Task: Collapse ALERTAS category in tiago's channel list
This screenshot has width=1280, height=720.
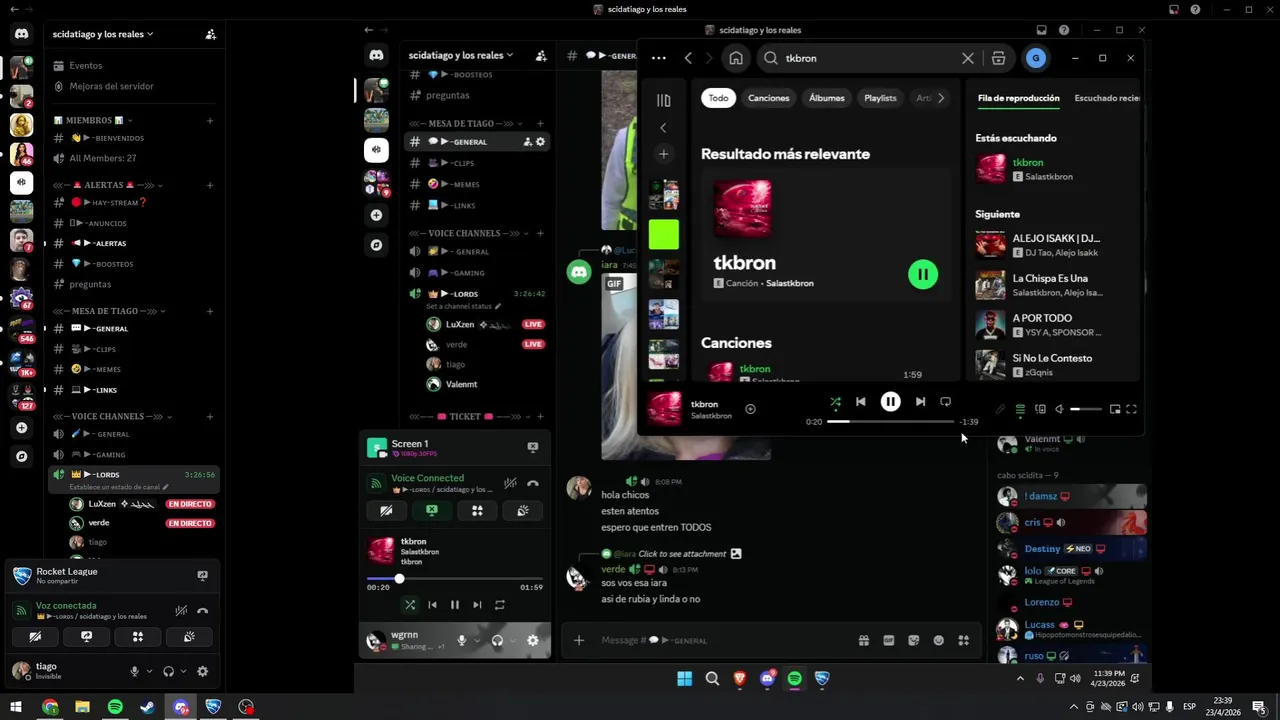Action: [109, 185]
